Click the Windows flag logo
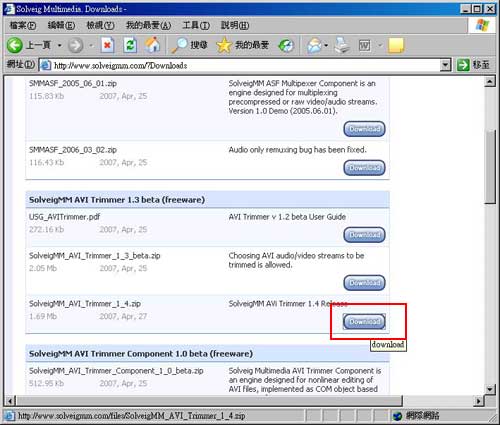Screen dimensions: 500x425 (x=482, y=25)
